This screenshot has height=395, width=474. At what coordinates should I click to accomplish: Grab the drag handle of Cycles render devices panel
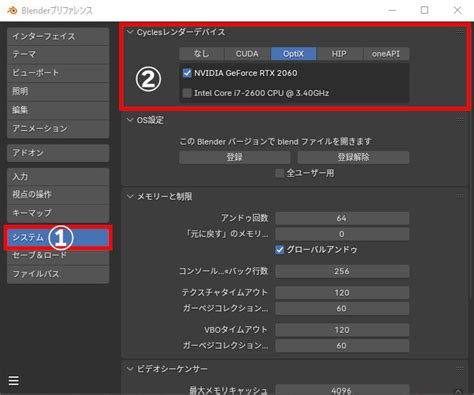tap(460, 32)
